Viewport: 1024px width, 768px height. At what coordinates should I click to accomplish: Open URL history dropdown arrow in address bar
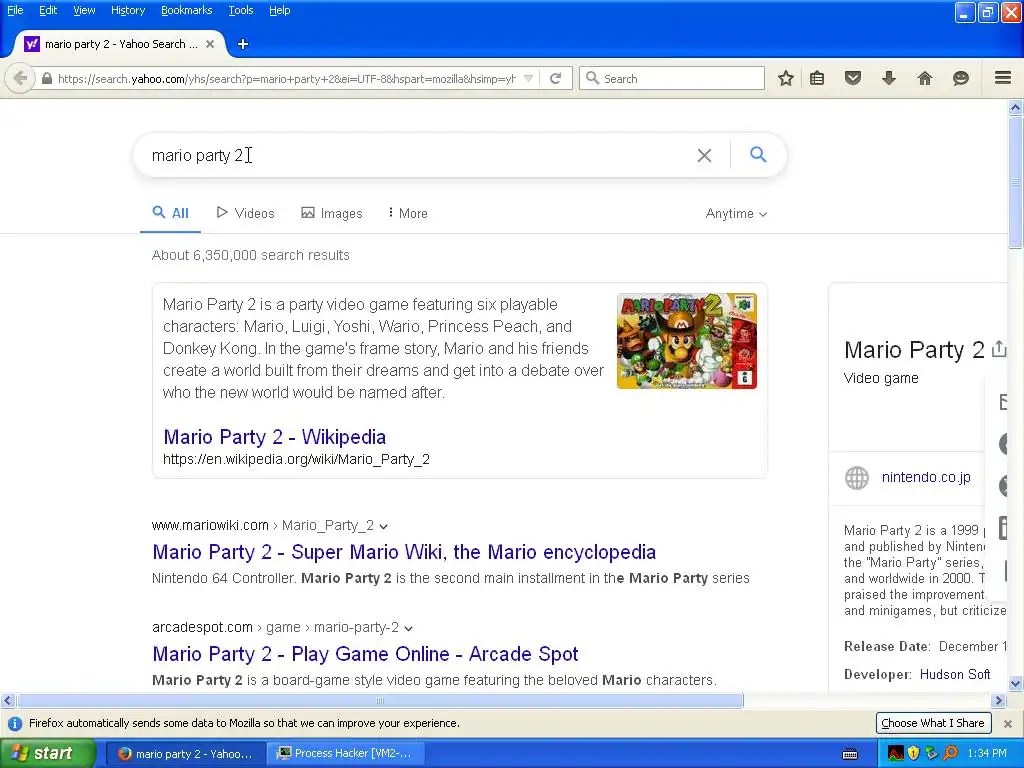point(529,78)
